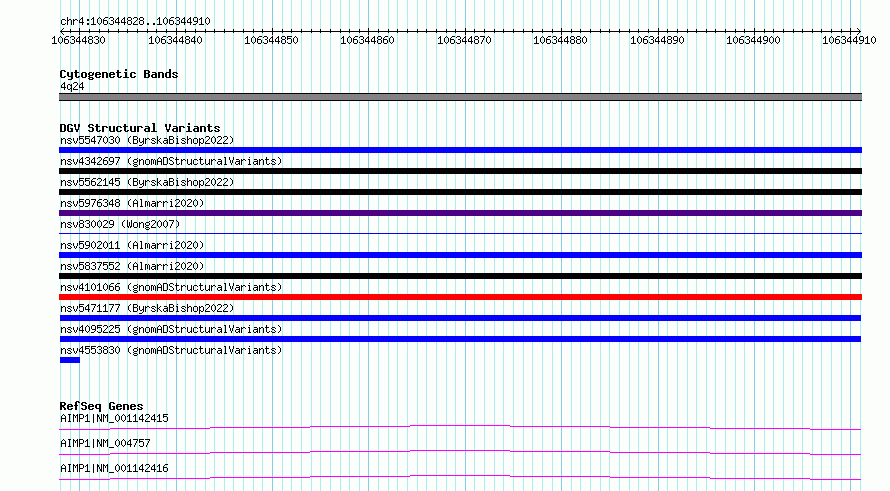Screen dimensions: 890x491
Task: Select the blue bar for nsv5902011
Action: pos(460,255)
